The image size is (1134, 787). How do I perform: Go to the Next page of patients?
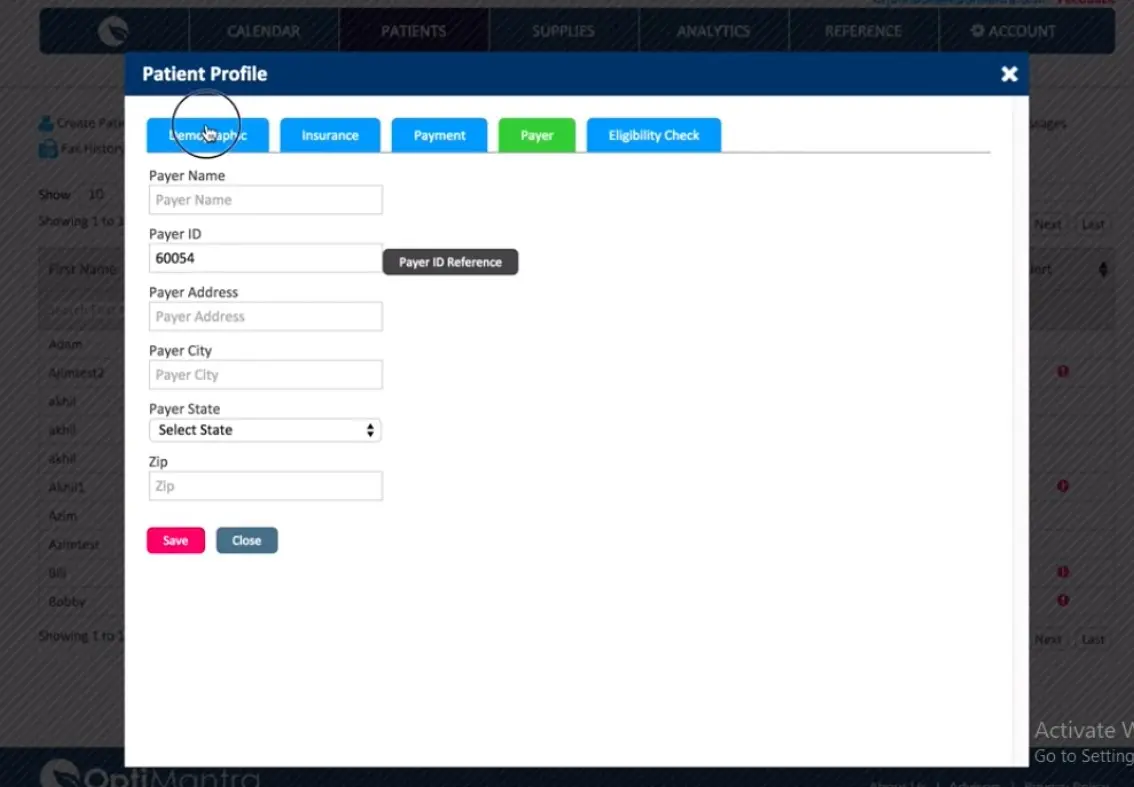coord(1048,224)
